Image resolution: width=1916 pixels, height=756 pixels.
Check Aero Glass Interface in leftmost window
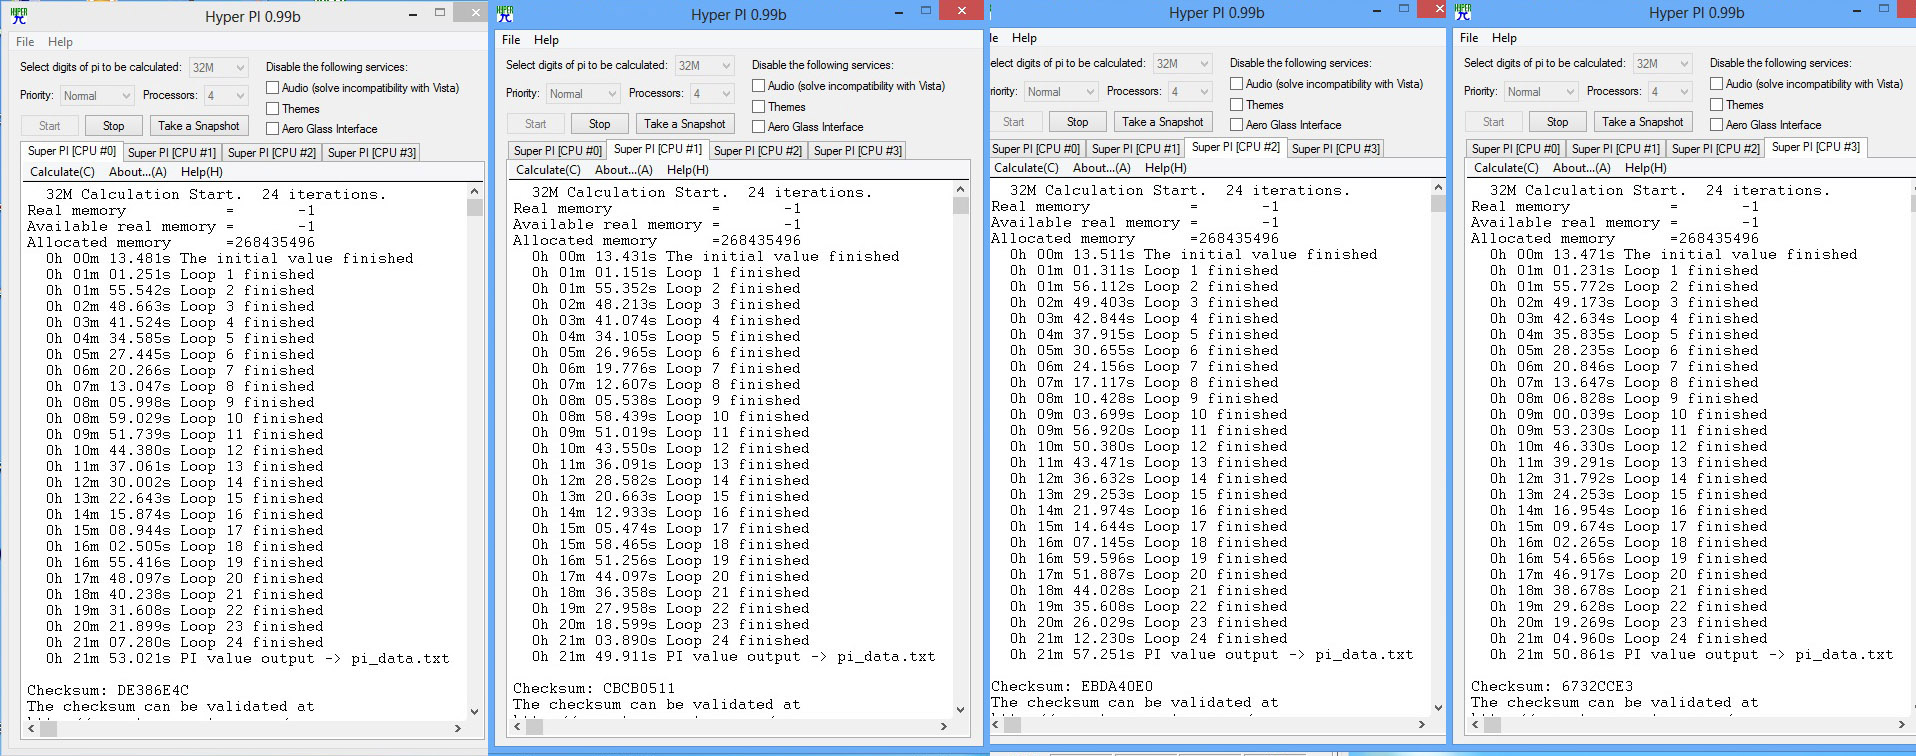click(272, 129)
